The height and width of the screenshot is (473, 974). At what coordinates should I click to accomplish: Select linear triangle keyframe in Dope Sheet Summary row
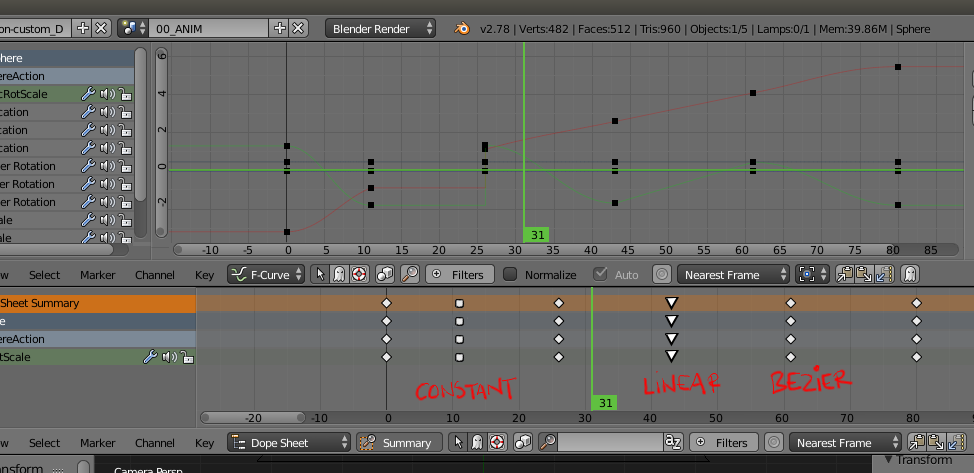[671, 303]
